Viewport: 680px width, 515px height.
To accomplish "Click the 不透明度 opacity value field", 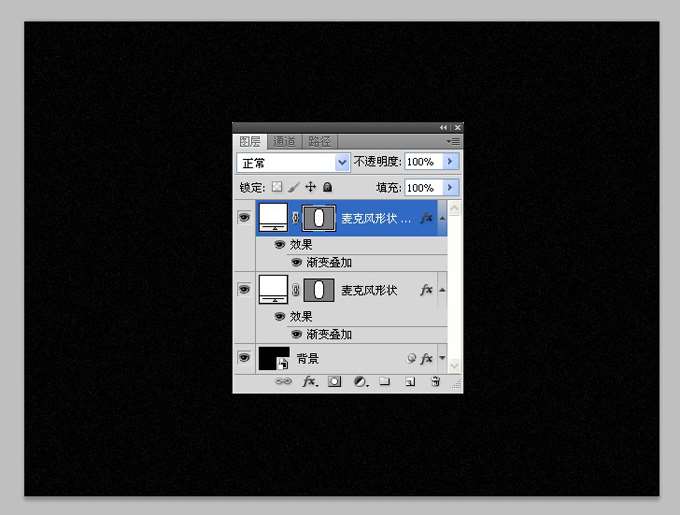I will point(423,162).
